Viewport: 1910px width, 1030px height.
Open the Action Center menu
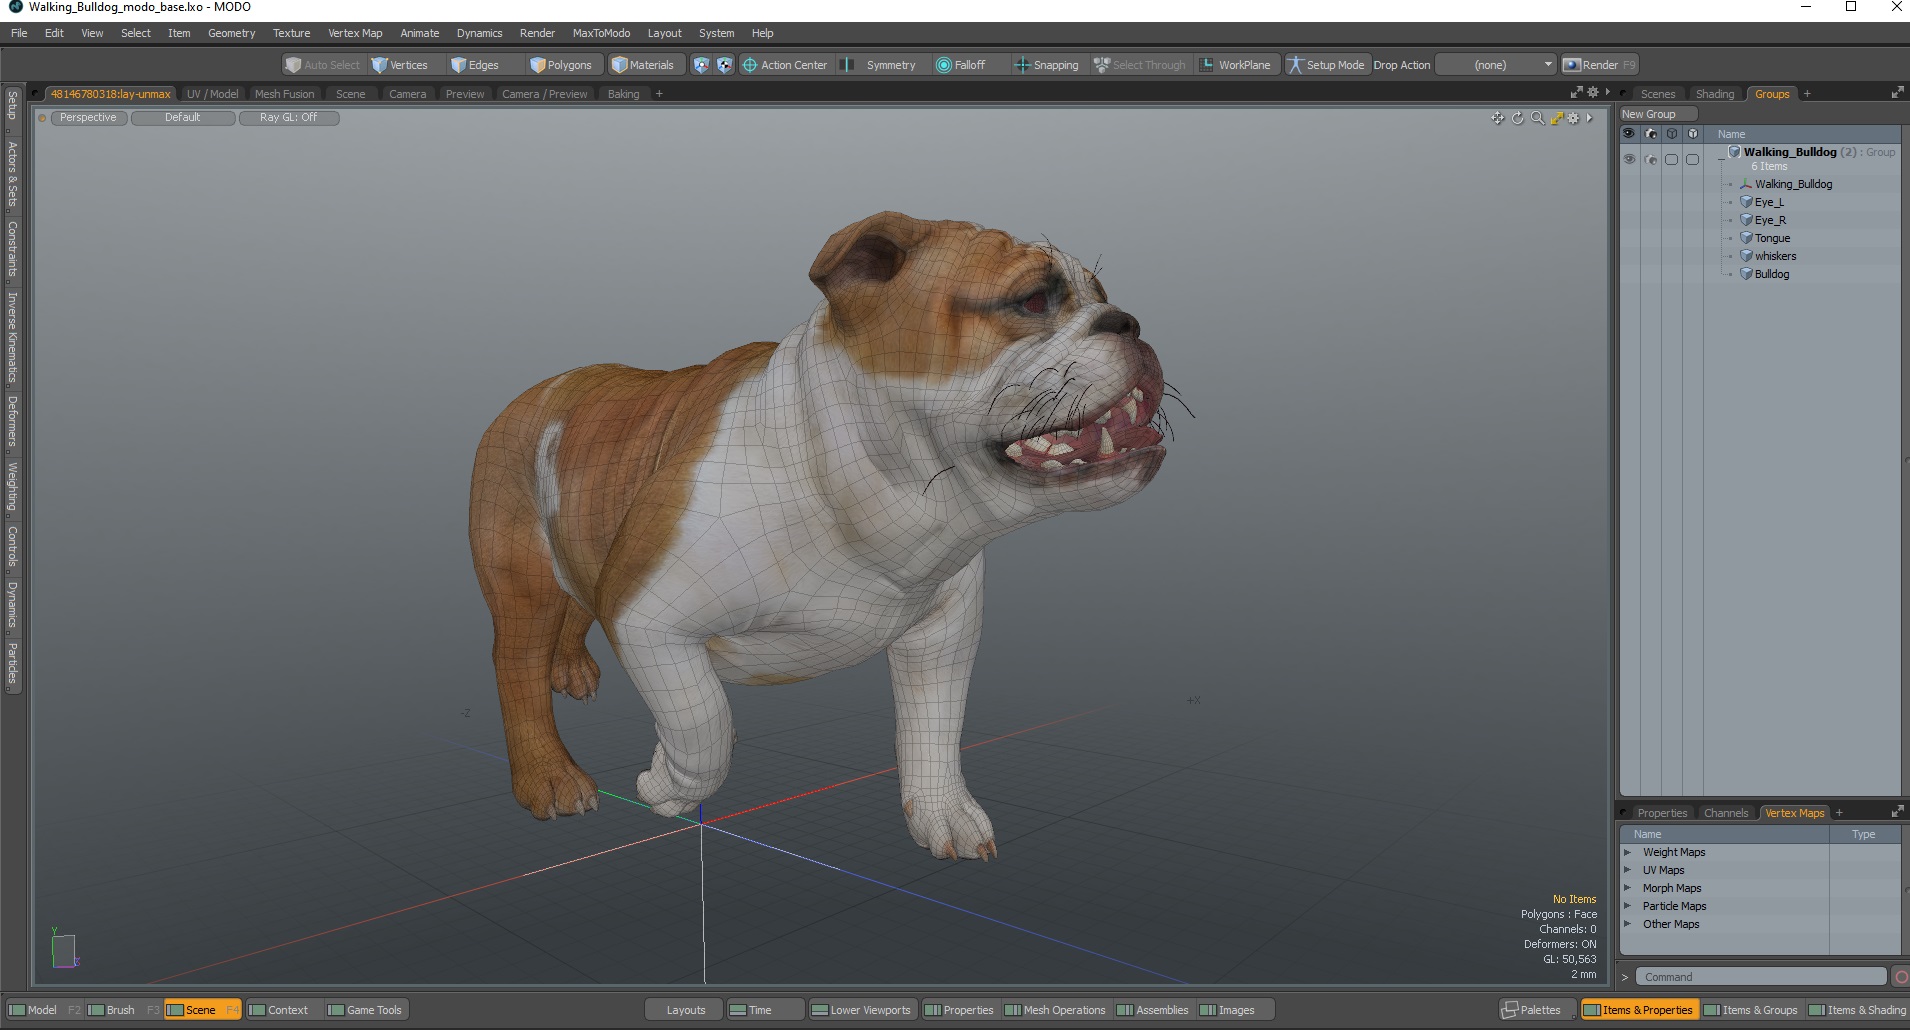785,65
